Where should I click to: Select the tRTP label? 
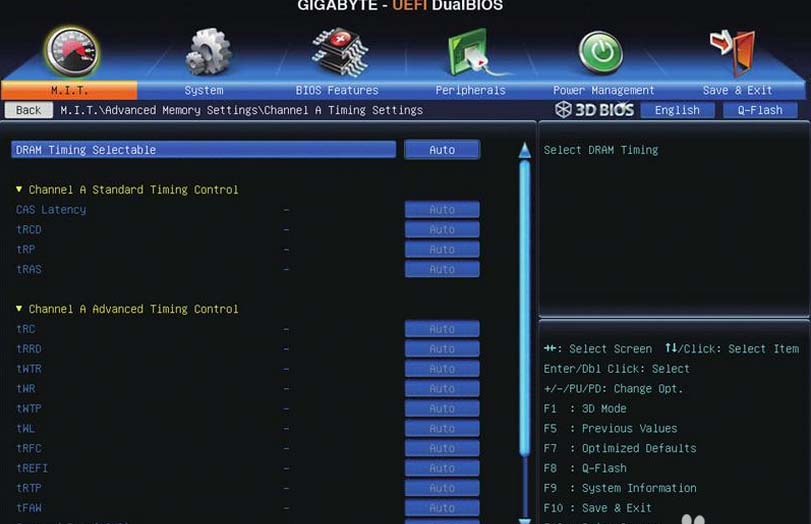(x=28, y=488)
